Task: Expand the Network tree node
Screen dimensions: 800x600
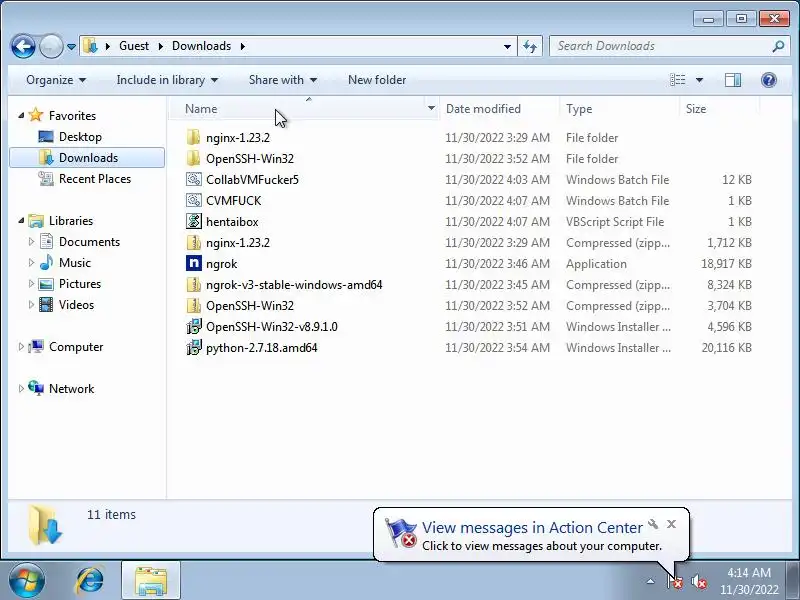Action: pos(21,389)
